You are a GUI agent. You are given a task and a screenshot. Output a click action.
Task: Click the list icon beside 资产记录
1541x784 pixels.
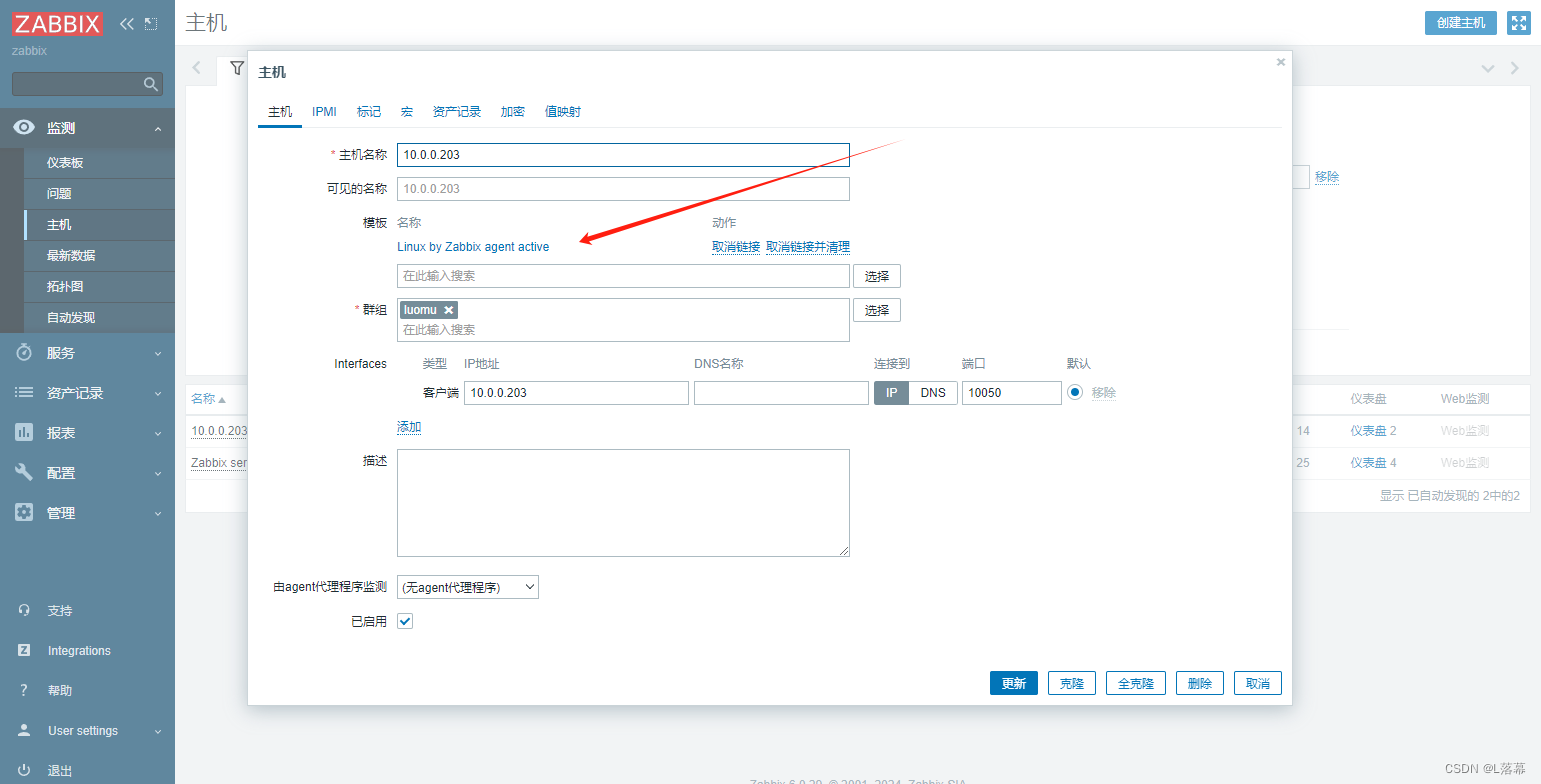coord(24,393)
